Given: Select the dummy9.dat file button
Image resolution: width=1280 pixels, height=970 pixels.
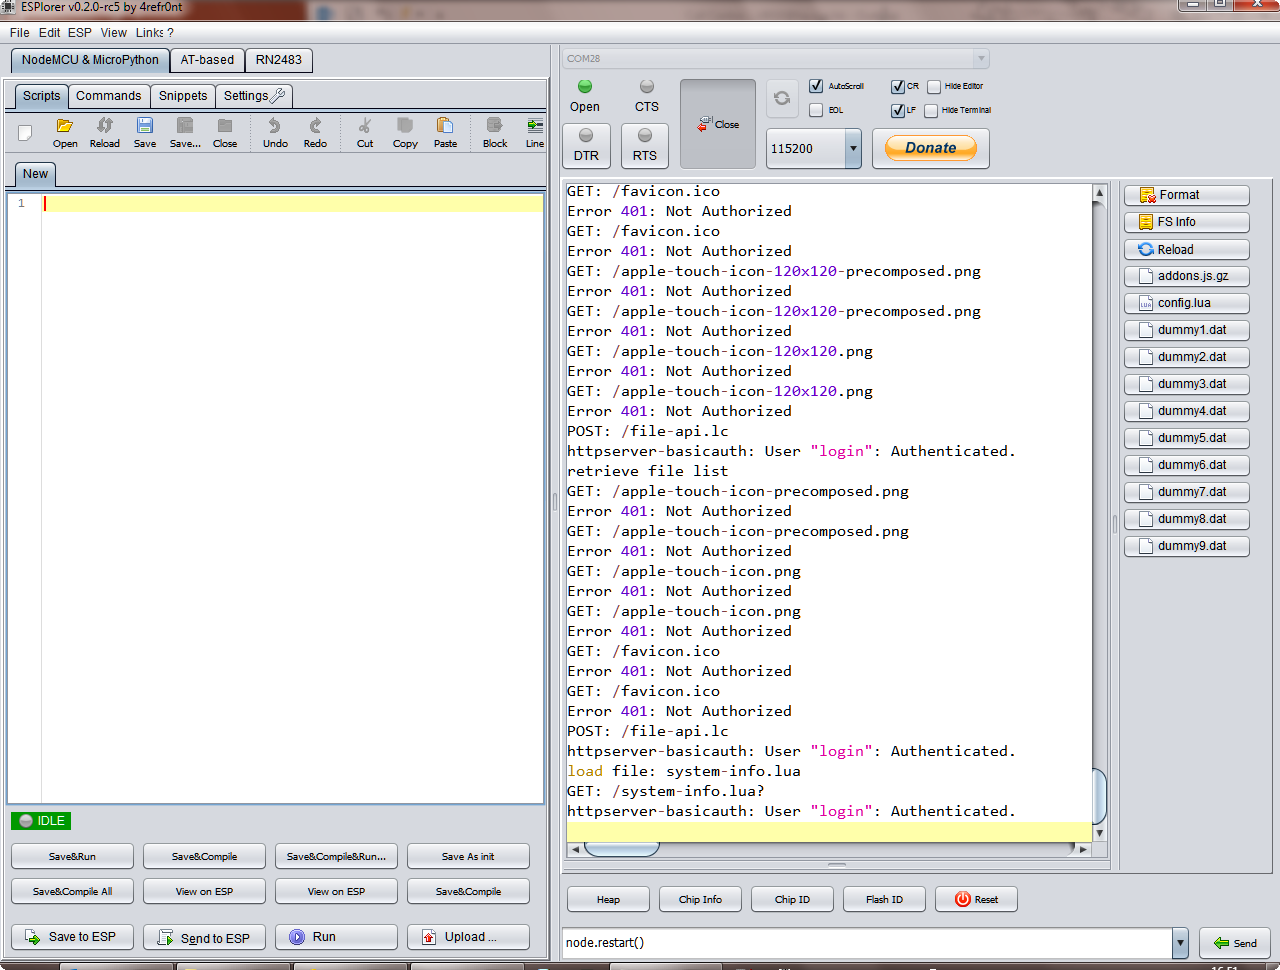Looking at the screenshot, I should (1187, 546).
